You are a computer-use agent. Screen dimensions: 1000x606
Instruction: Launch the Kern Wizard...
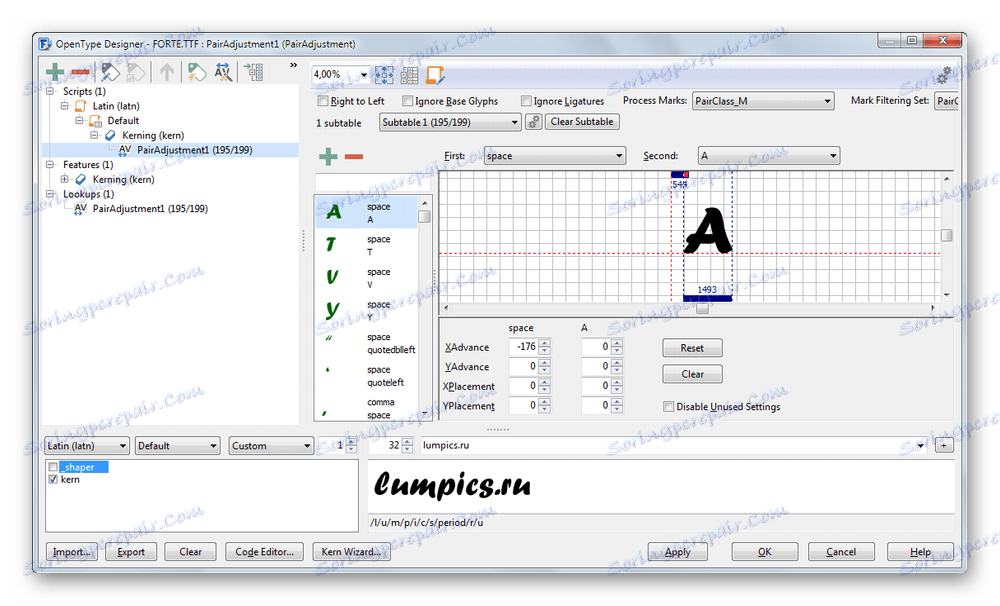tap(351, 552)
